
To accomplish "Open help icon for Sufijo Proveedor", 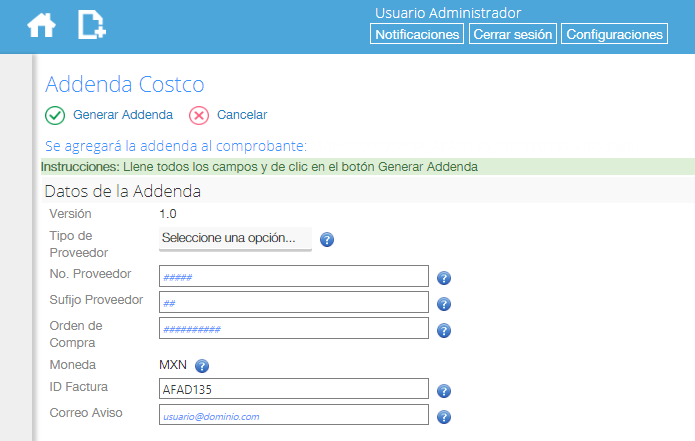I will [444, 304].
